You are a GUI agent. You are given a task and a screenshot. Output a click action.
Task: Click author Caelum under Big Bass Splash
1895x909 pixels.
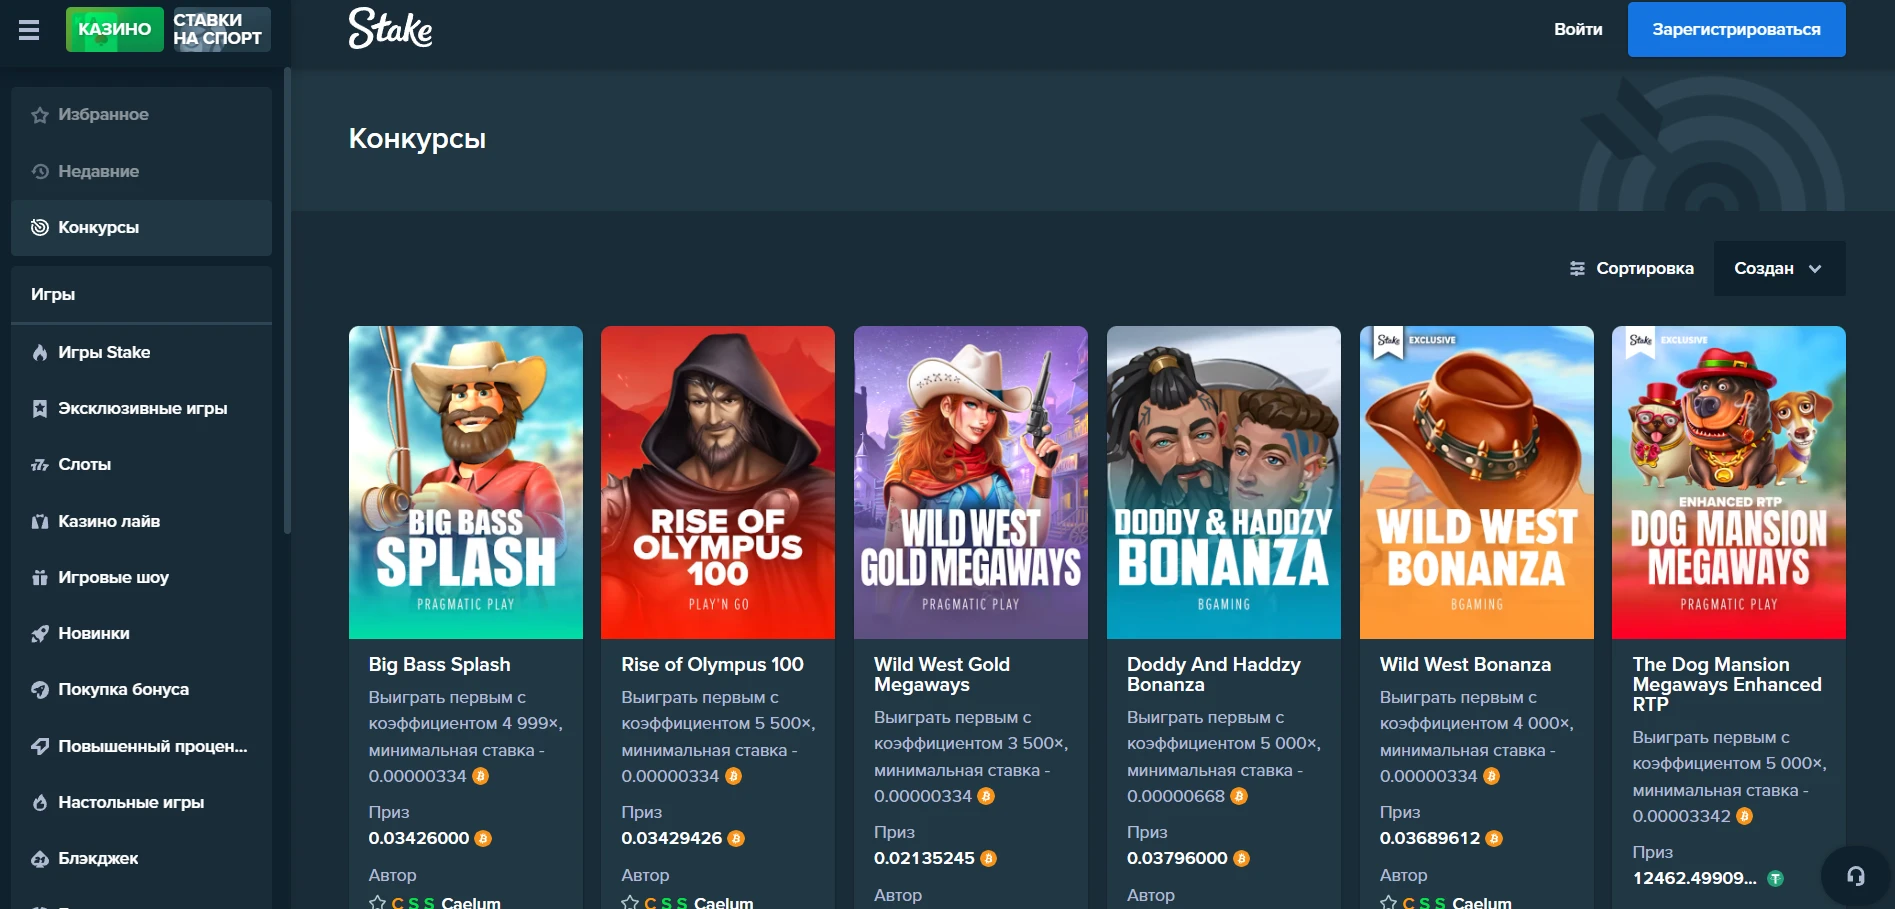[471, 902]
